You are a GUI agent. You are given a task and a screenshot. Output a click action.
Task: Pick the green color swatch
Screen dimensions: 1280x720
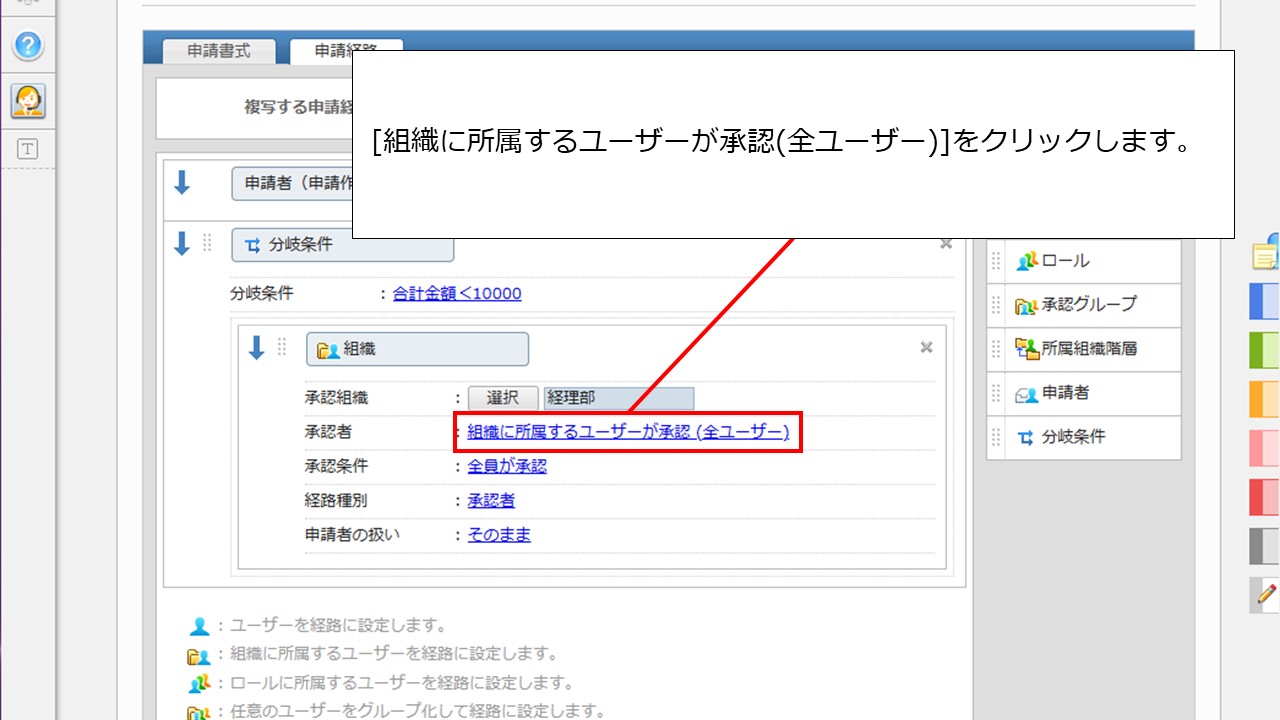click(x=1264, y=349)
